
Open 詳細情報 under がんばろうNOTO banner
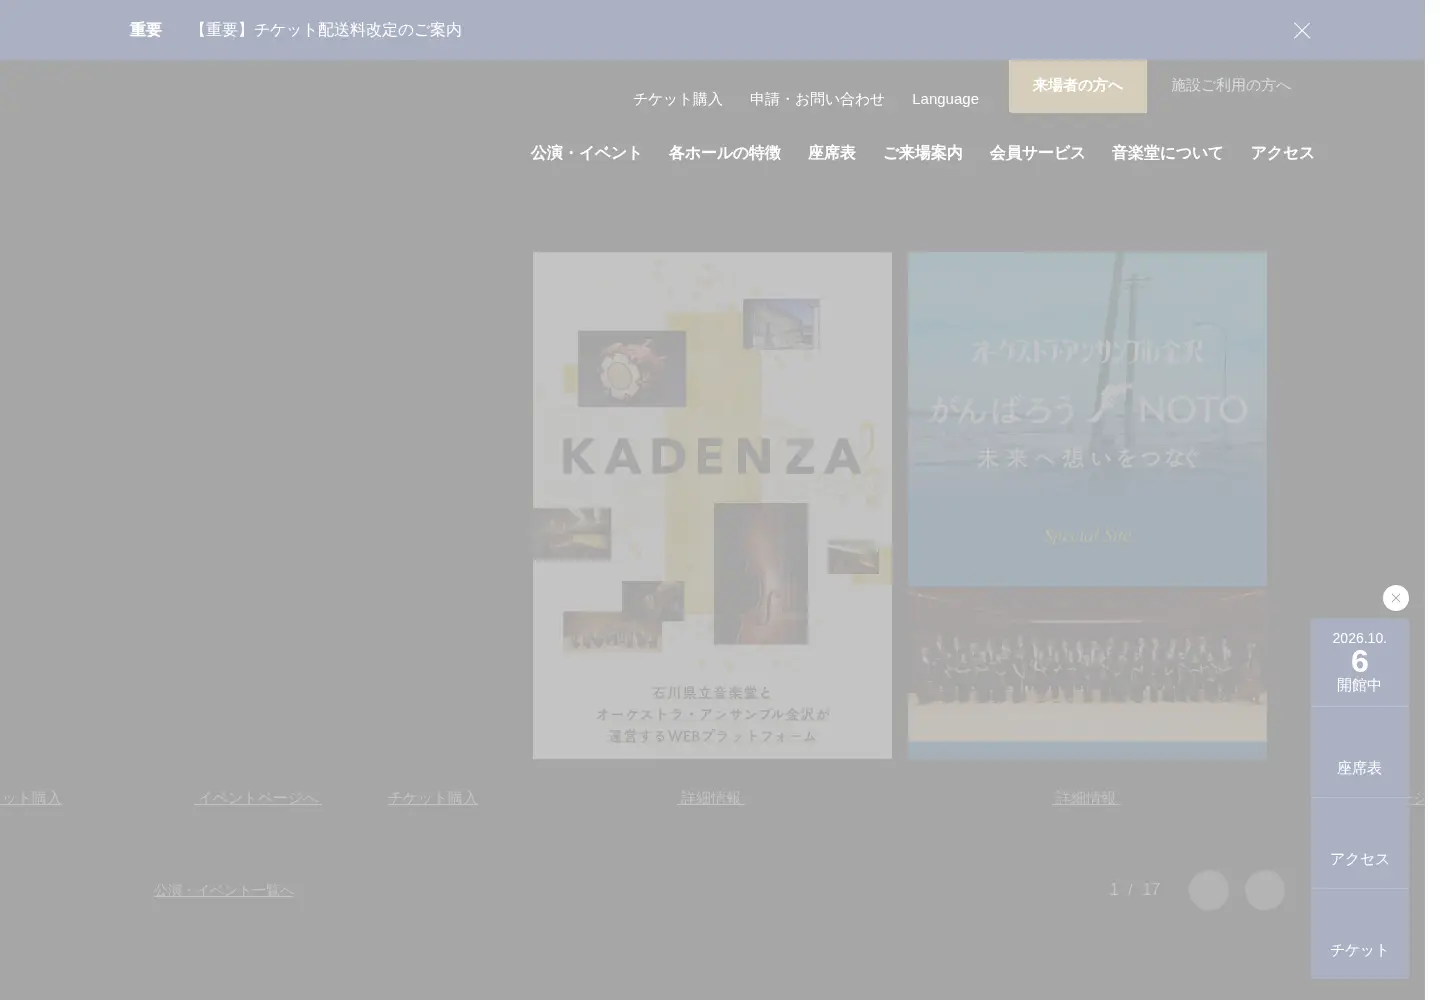(1086, 798)
